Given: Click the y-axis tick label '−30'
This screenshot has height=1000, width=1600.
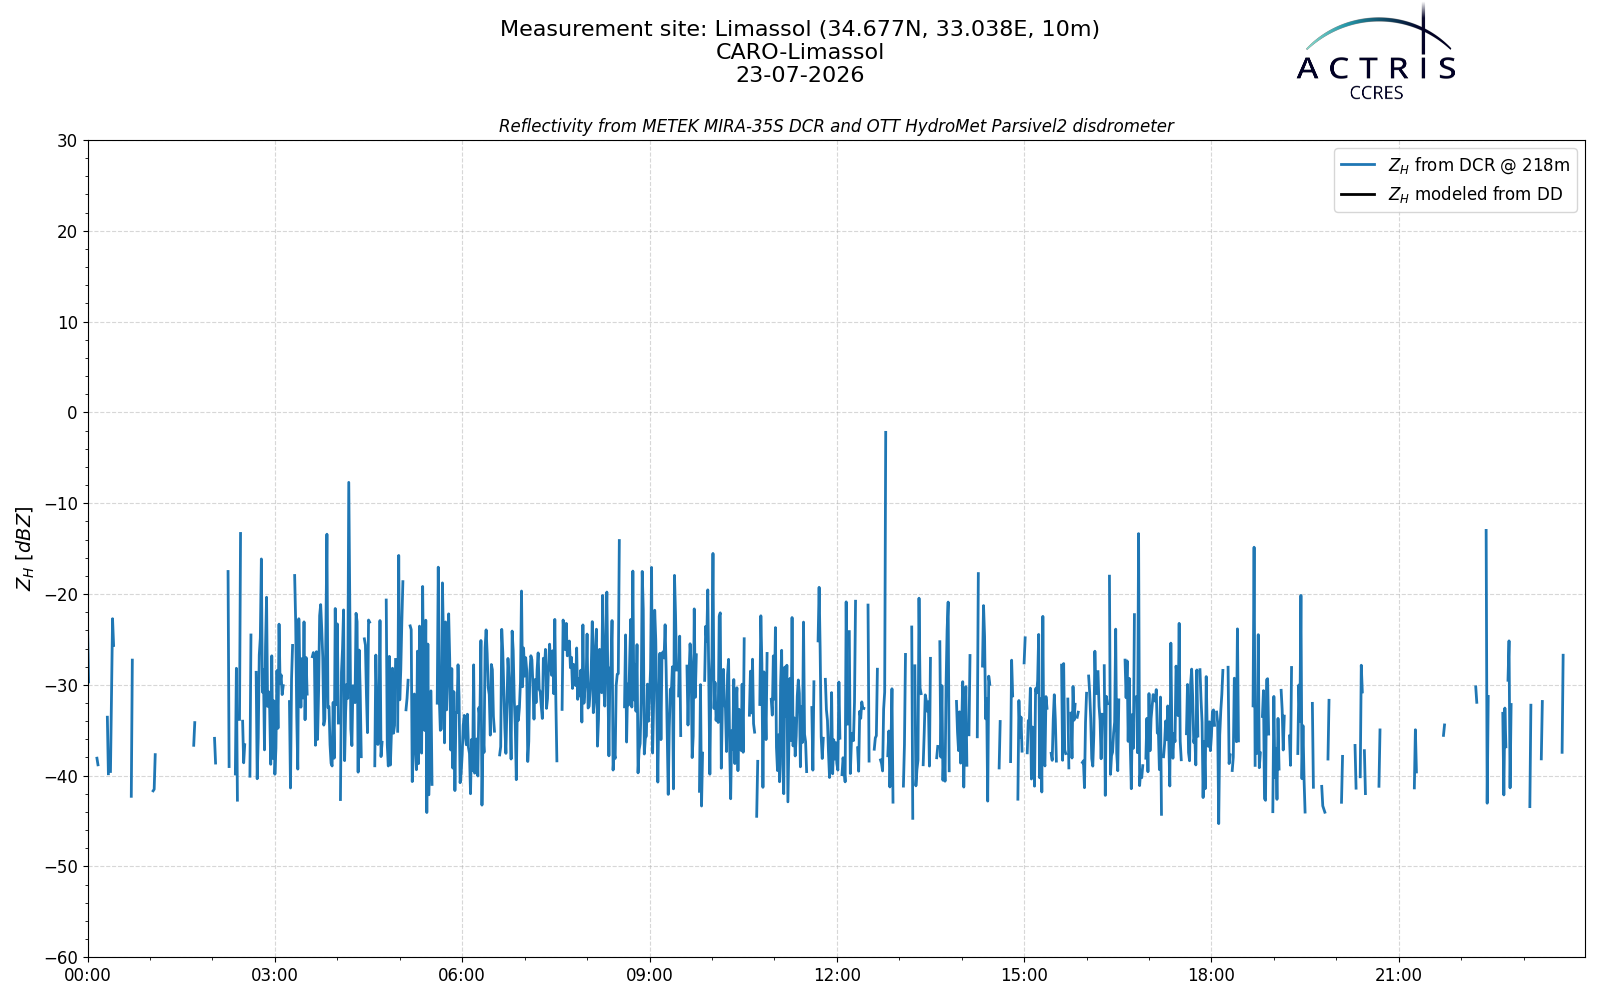Looking at the screenshot, I should tap(60, 686).
